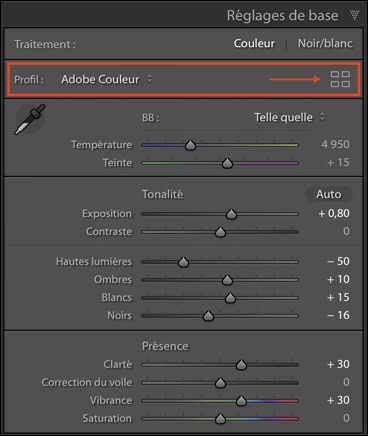The image size is (368, 436).
Task: Click the Teinte slider handle
Action: (x=227, y=163)
